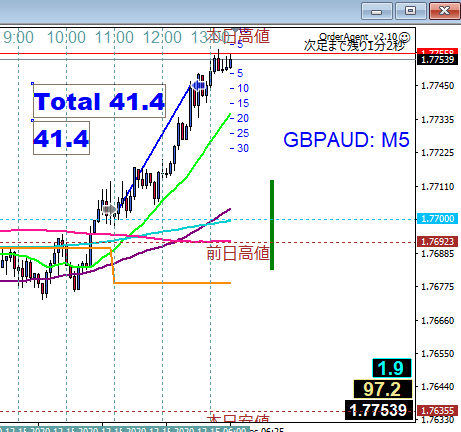Click the 1.76550 price axis label
The height and width of the screenshot is (432, 461).
[x=438, y=354]
